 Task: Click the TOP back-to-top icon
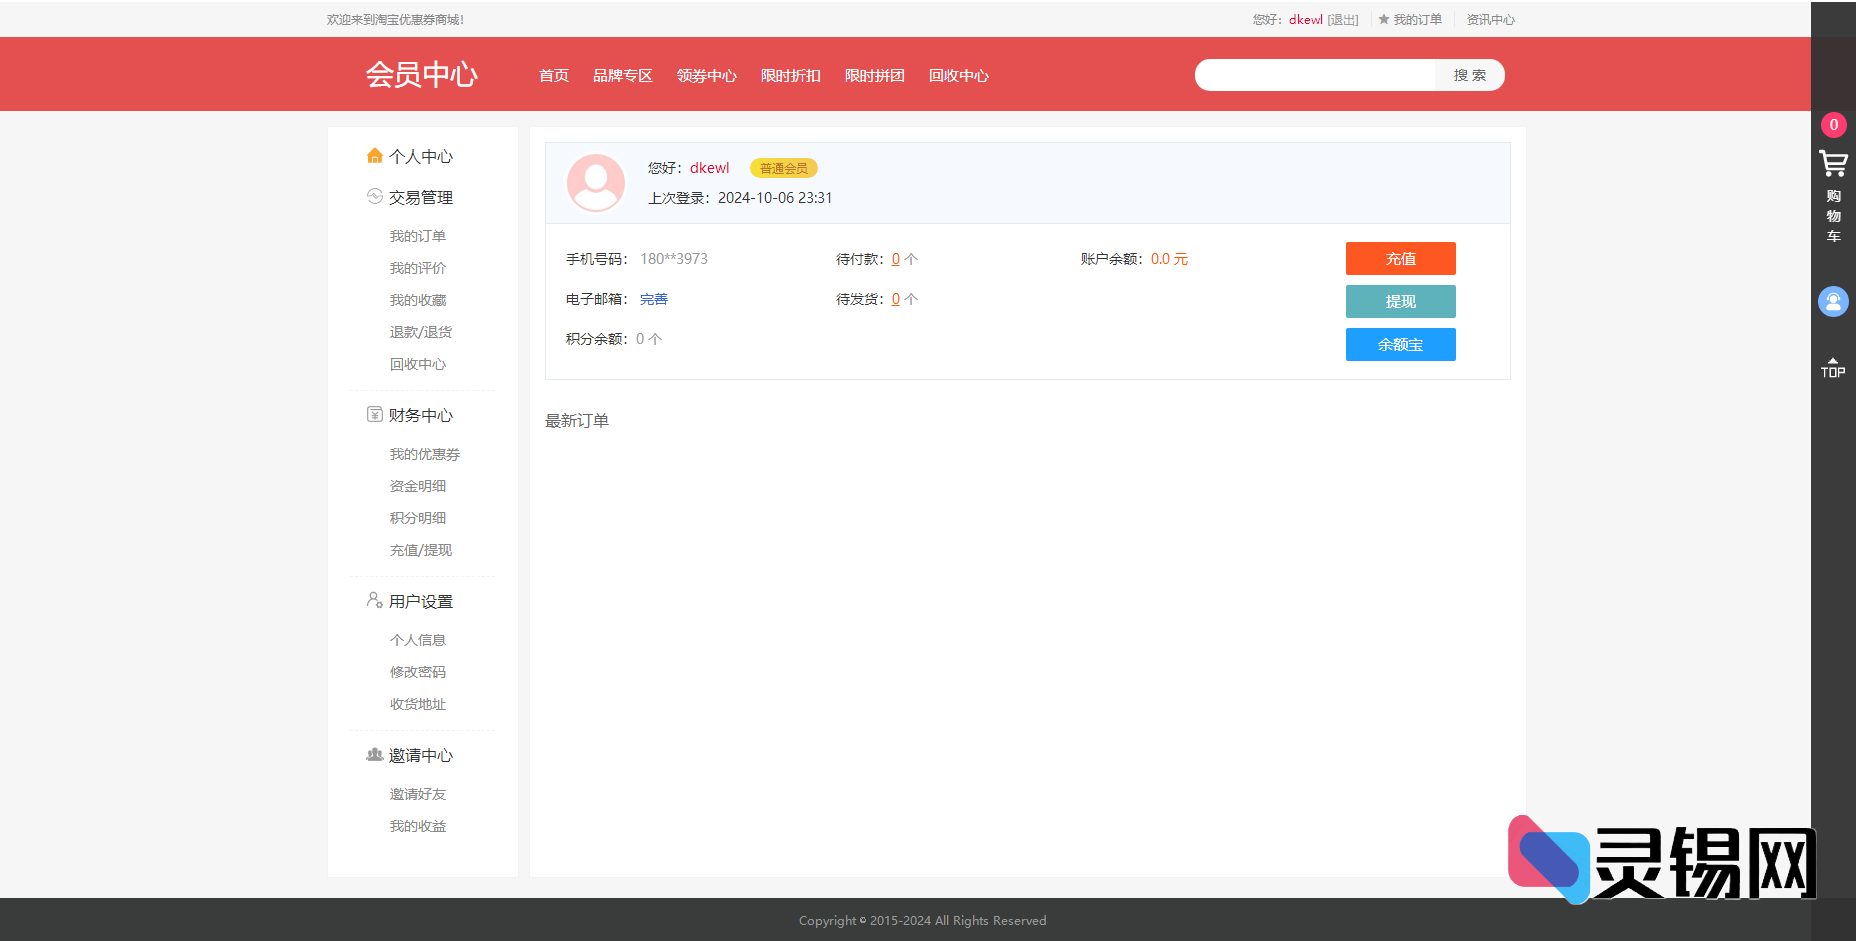[x=1833, y=367]
